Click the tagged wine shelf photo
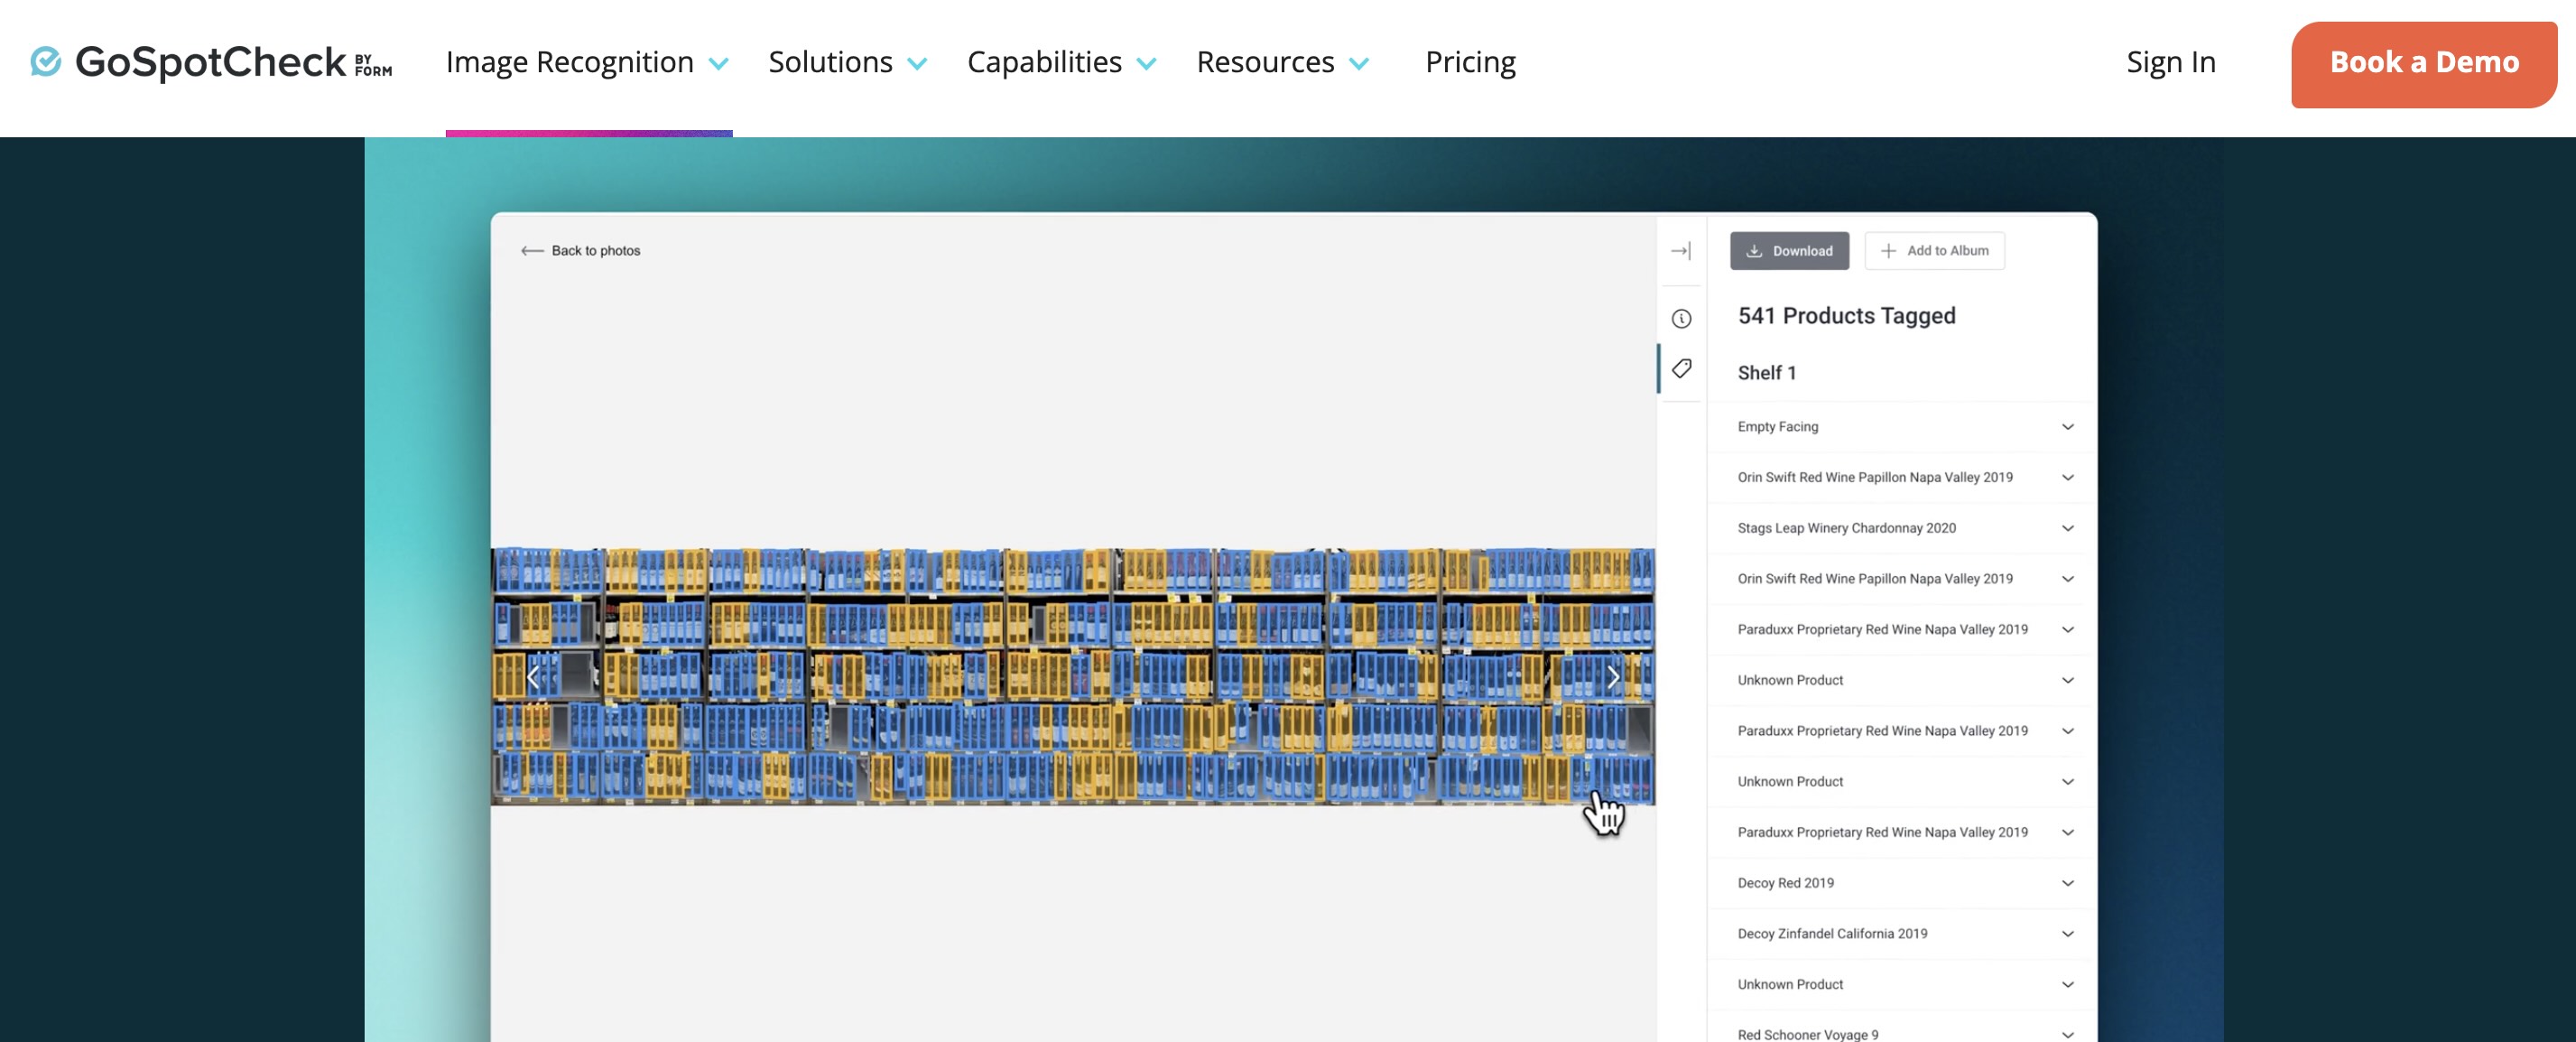This screenshot has height=1042, width=2576. [1072, 676]
